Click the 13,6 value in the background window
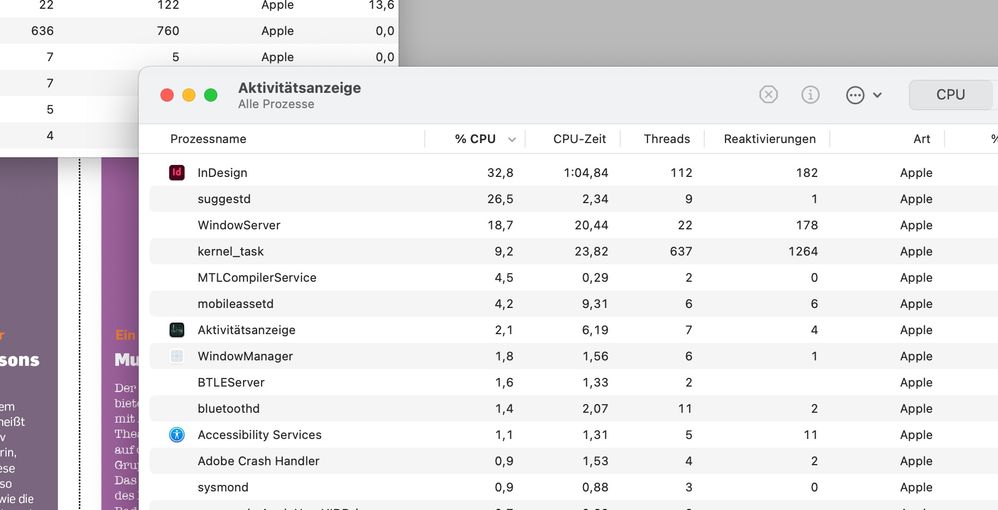This screenshot has height=510, width=998. (x=381, y=6)
